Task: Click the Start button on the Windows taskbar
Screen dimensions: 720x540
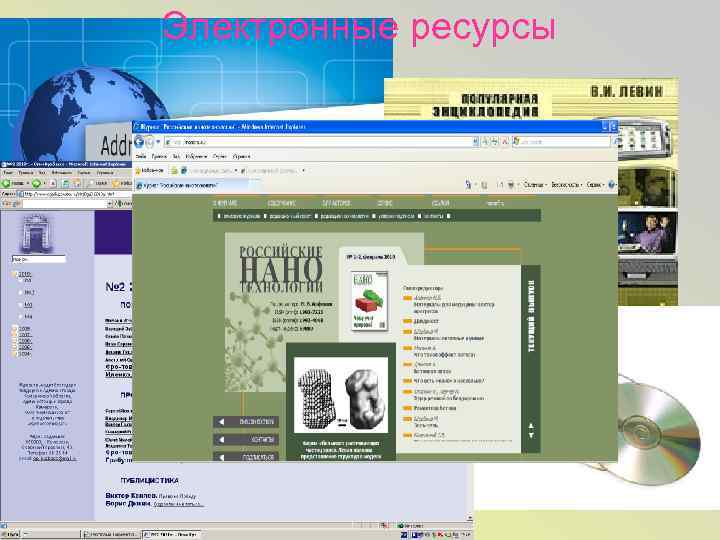Action: [x=10, y=534]
